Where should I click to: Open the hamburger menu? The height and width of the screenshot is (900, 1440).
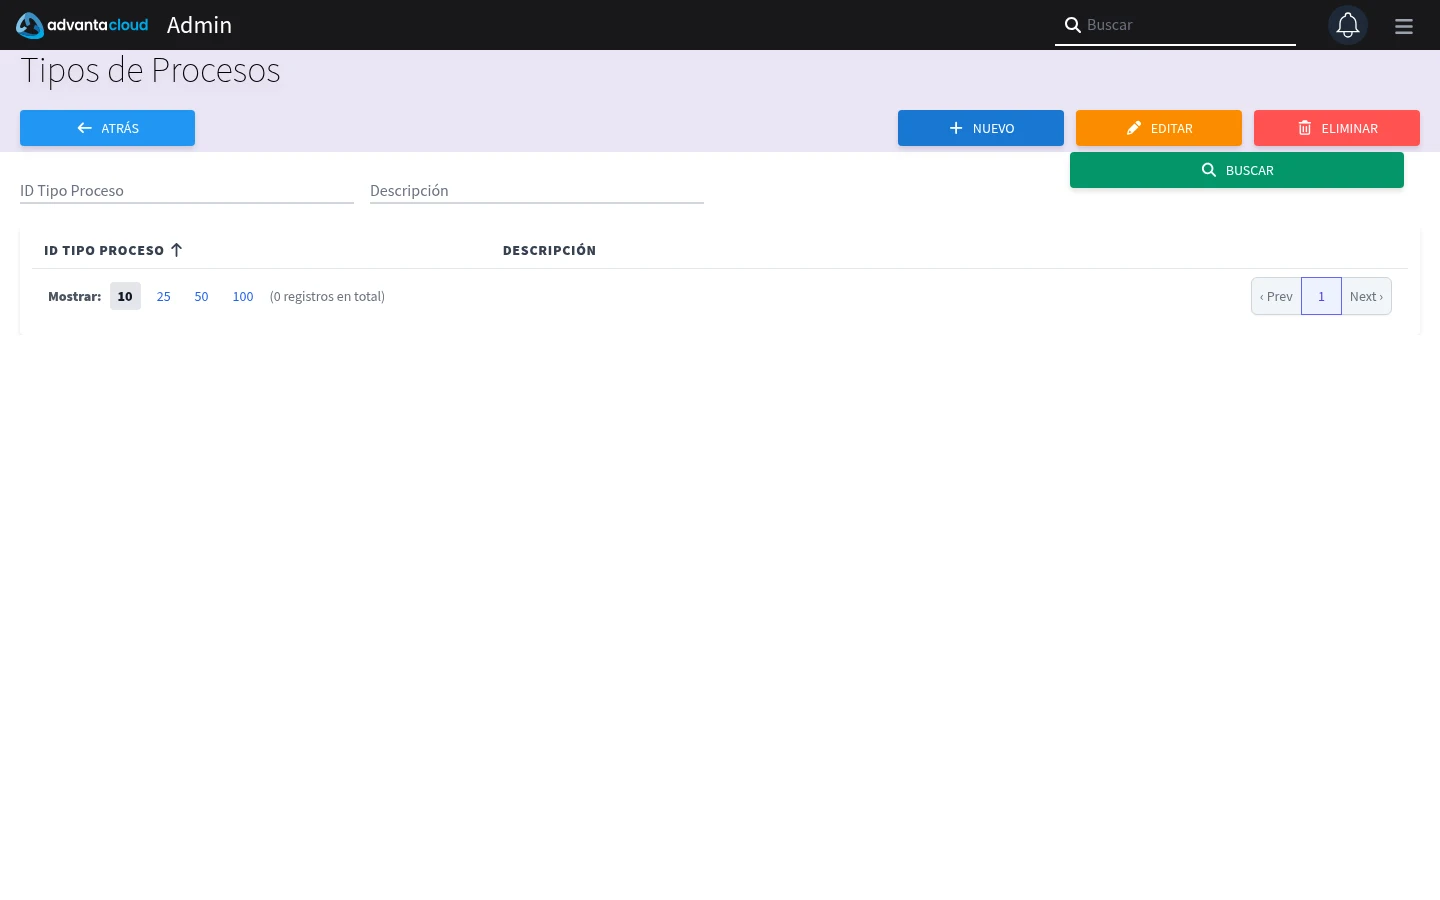click(x=1404, y=26)
